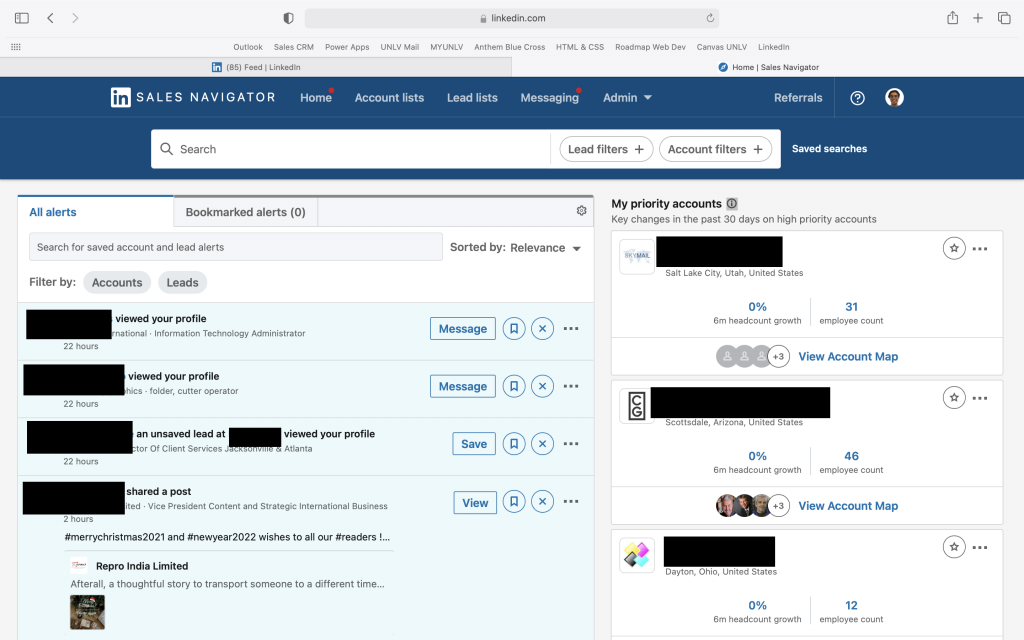Switch to Bookmarked alerts tab
This screenshot has height=640, width=1024.
[246, 212]
